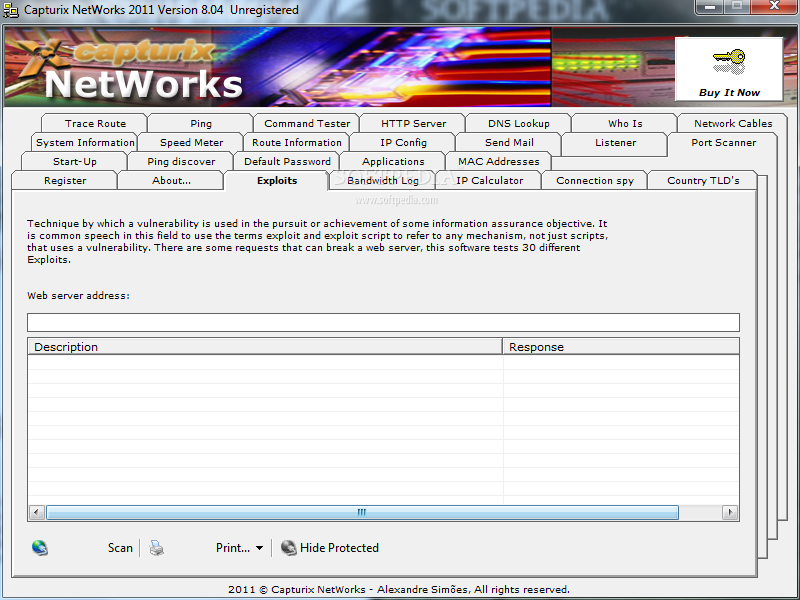Screen dimensions: 800x600
Task: Open the Trace Route tab
Action: (x=95, y=123)
